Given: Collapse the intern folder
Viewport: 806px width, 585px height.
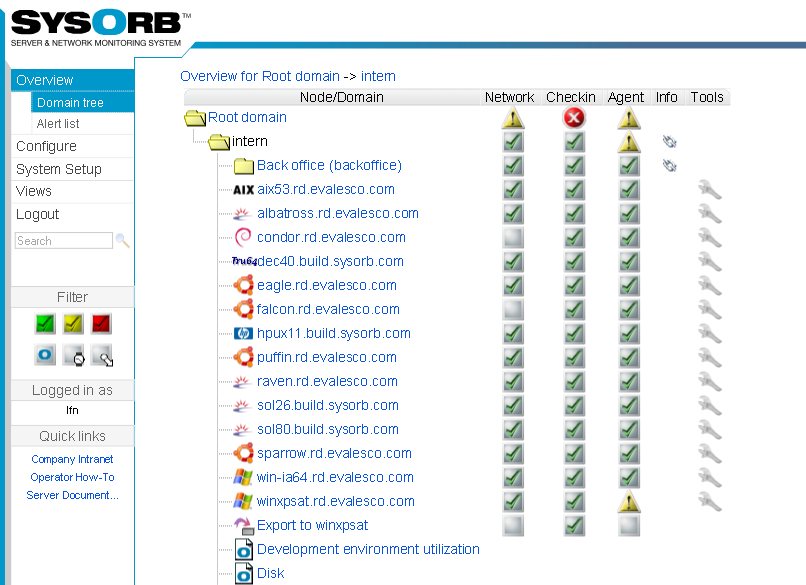Looking at the screenshot, I should point(219,142).
